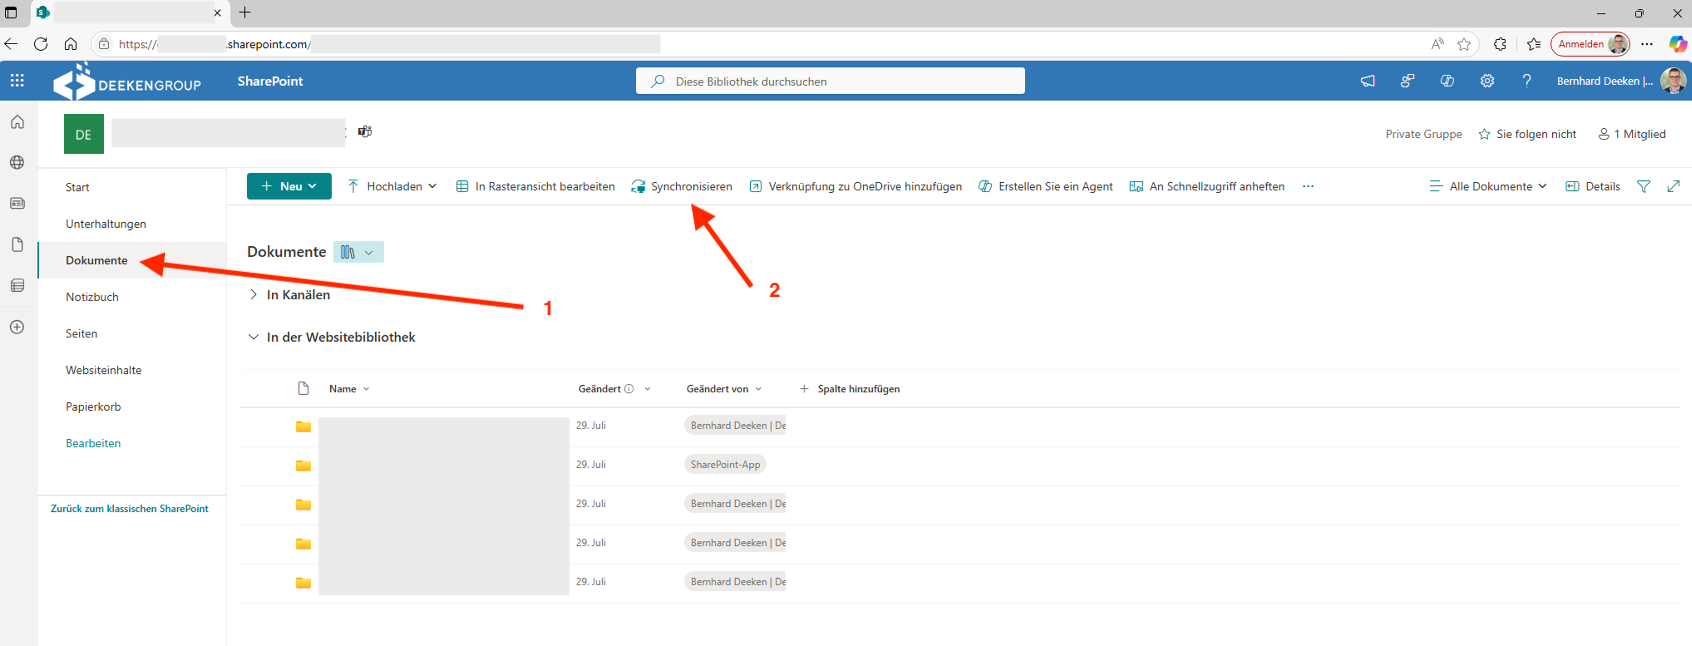Click the Diese Bibliothek durchsuchen search box

[x=830, y=82]
